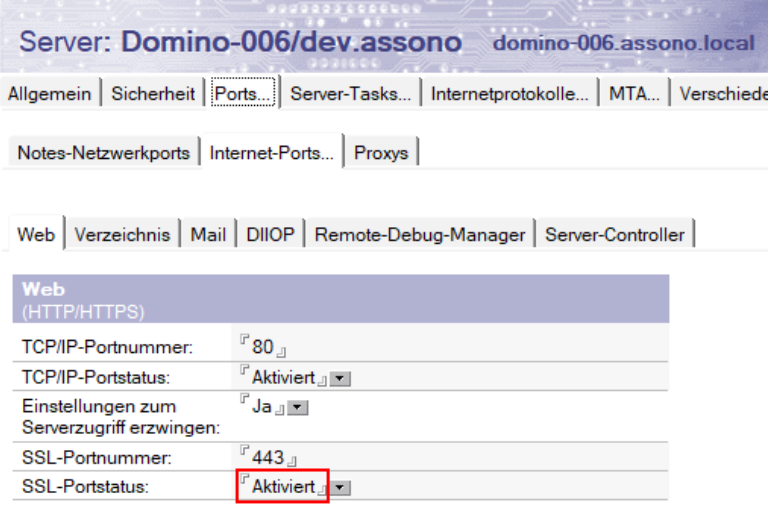The width and height of the screenshot is (768, 514).
Task: Open the MTA... tab
Action: point(634,93)
